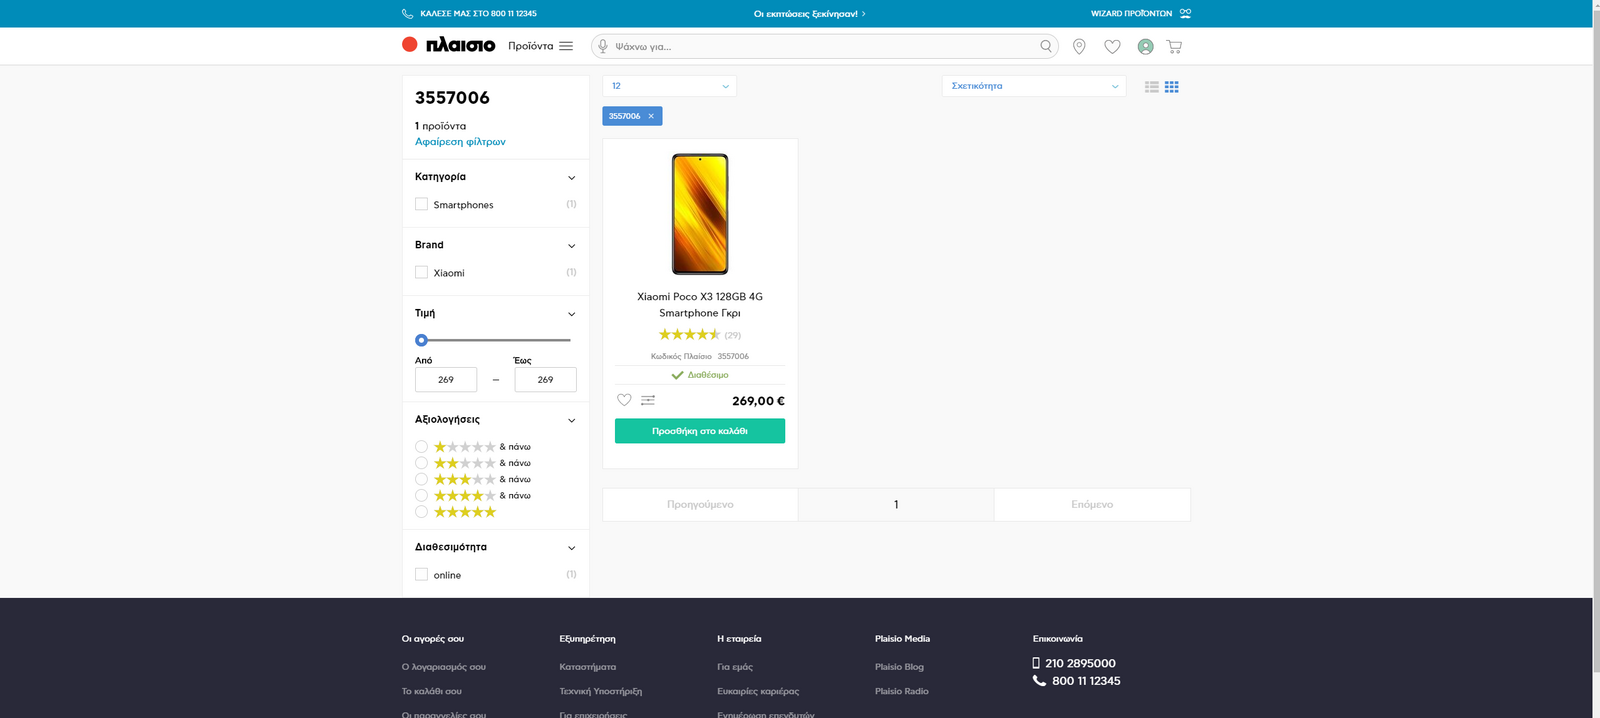Collapse the Κατηγορία filter section
Image resolution: width=1600 pixels, height=718 pixels.
click(x=572, y=178)
